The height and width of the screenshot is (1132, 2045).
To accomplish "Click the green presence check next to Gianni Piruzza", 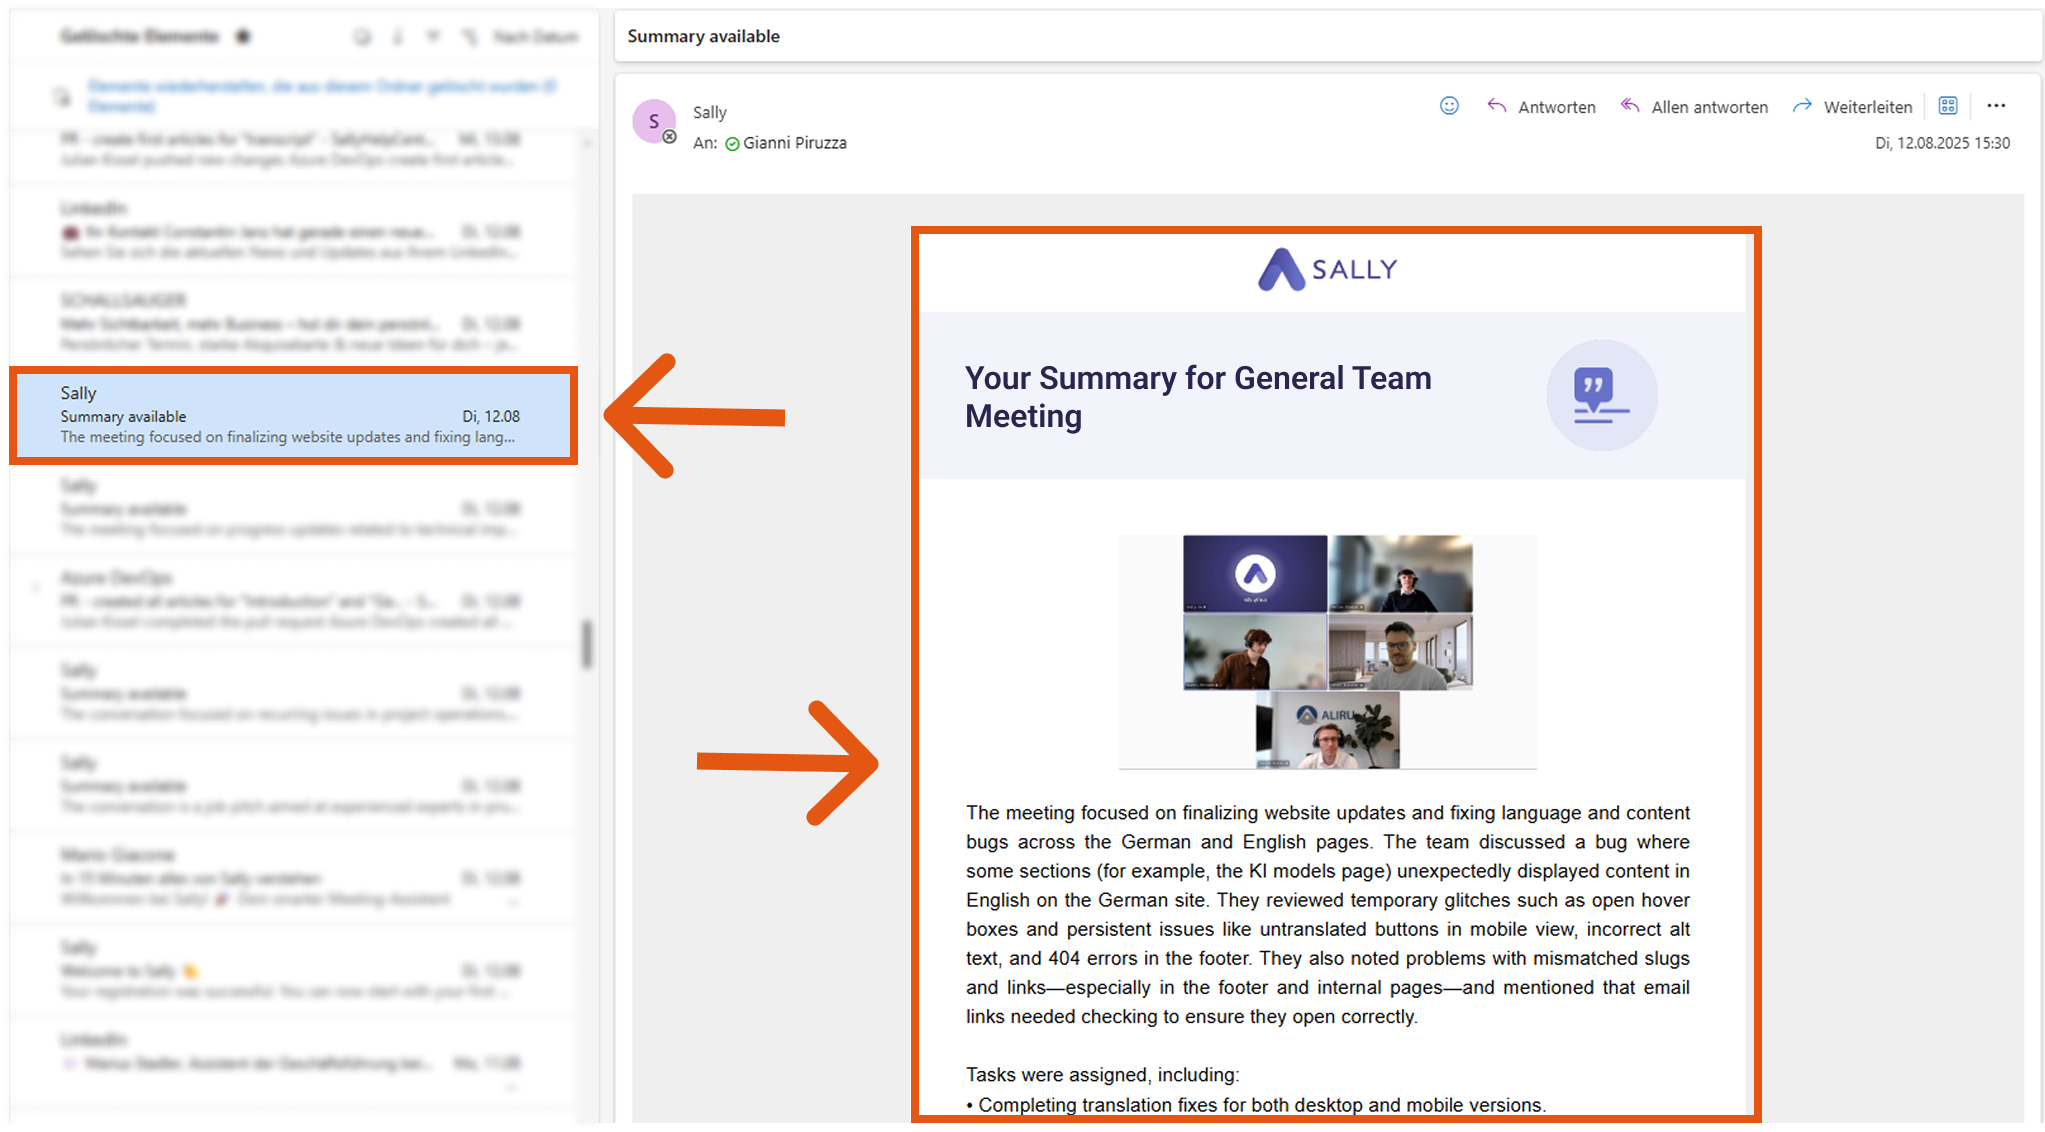I will coord(732,144).
